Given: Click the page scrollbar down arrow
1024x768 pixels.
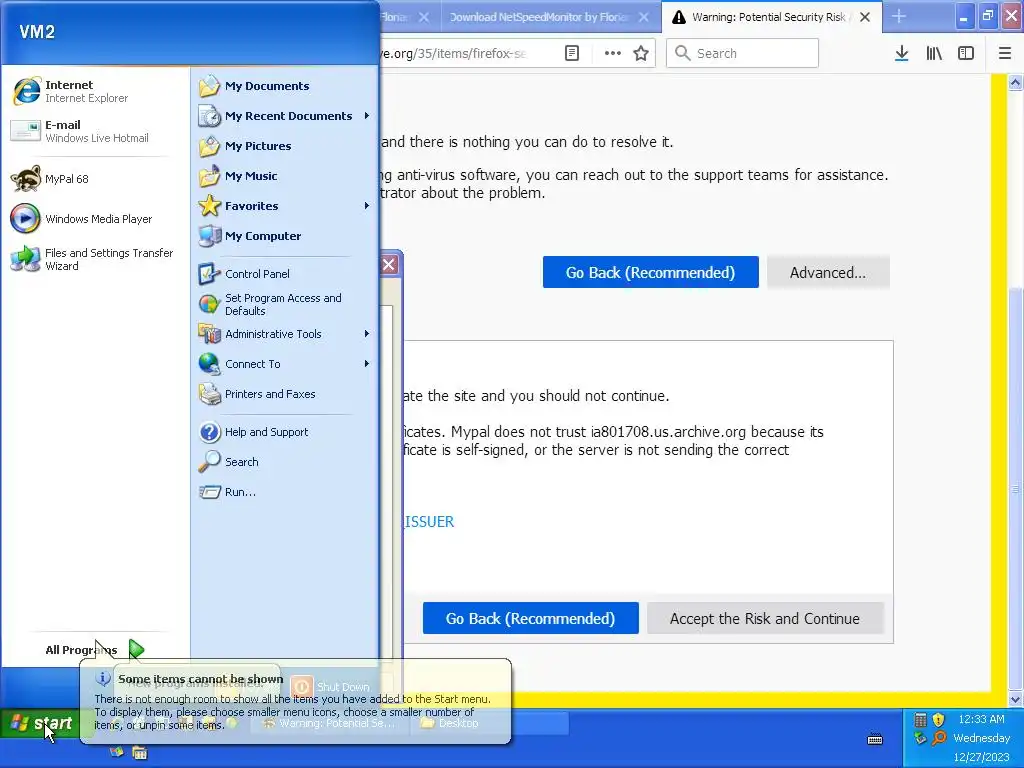Looking at the screenshot, I should (1016, 699).
